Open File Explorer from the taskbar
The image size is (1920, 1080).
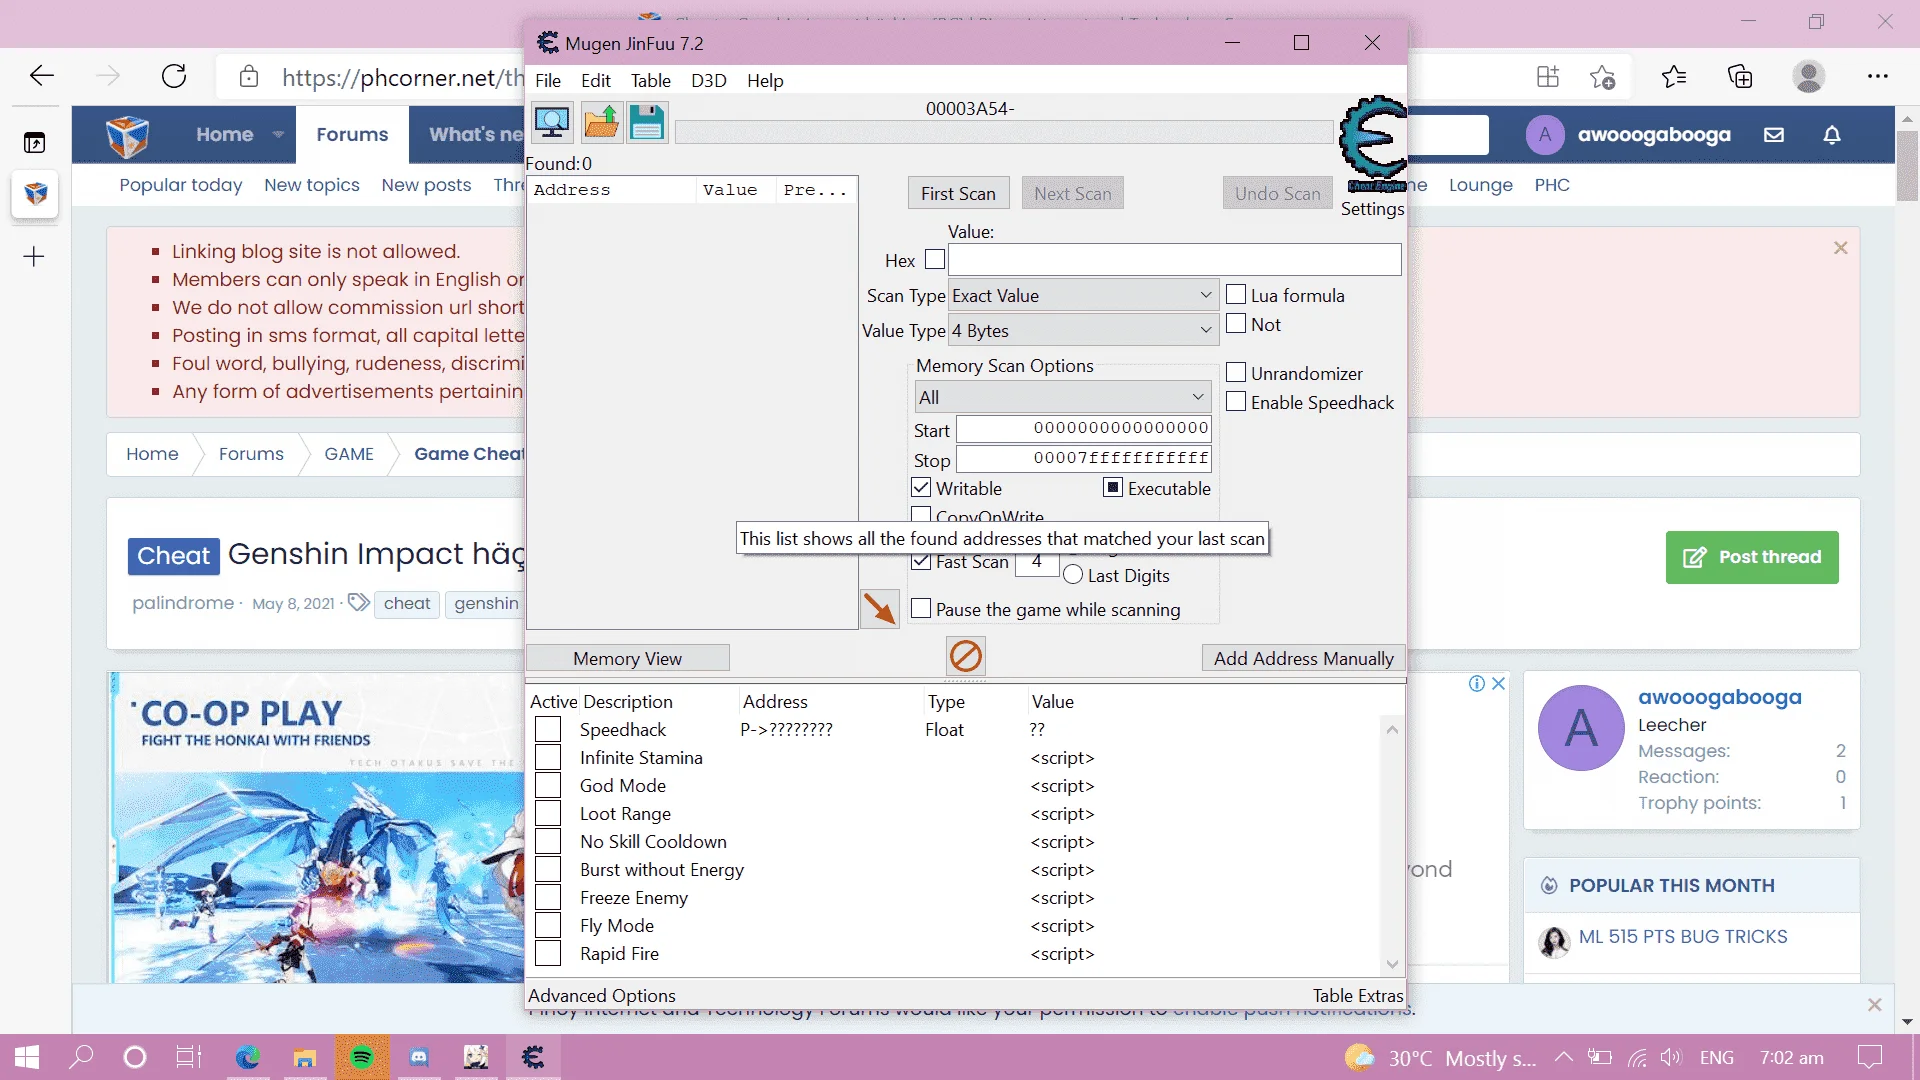coord(305,1057)
